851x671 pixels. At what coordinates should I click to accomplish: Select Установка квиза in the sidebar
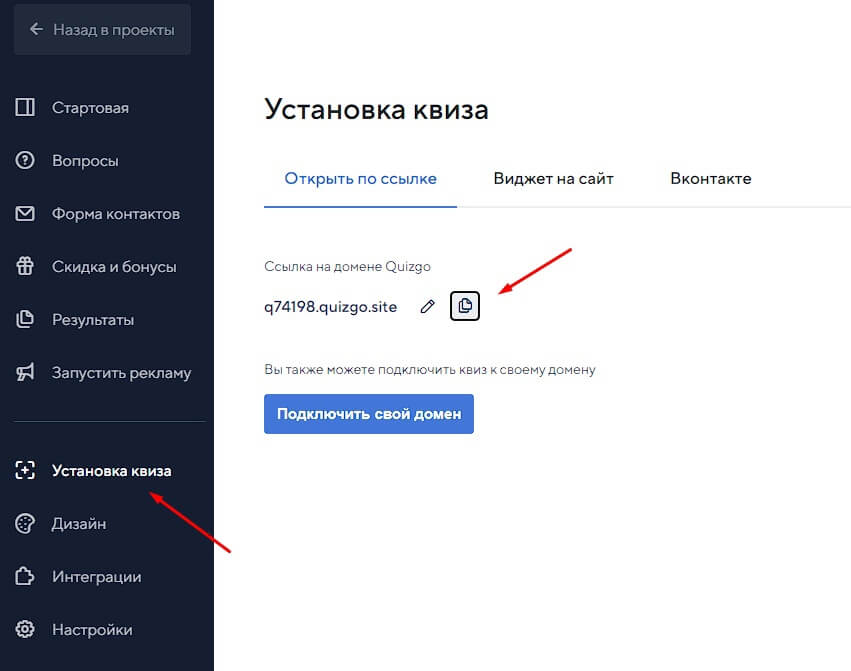coord(111,471)
